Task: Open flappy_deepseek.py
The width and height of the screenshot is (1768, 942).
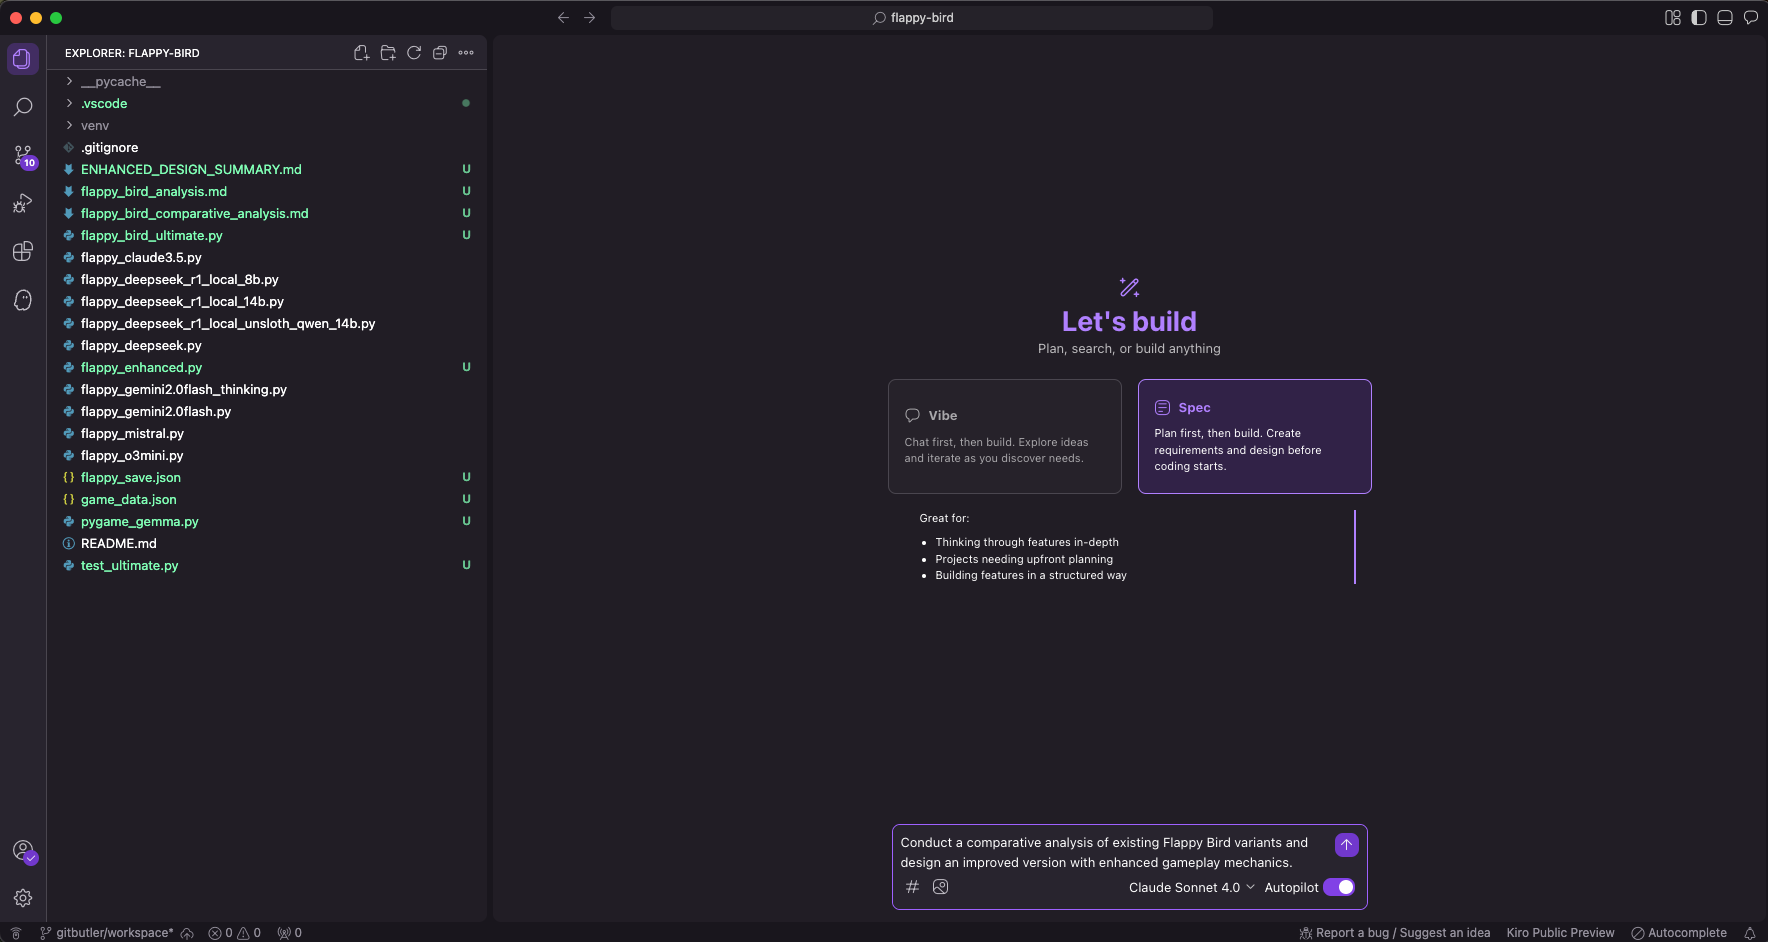Action: coord(267,346)
